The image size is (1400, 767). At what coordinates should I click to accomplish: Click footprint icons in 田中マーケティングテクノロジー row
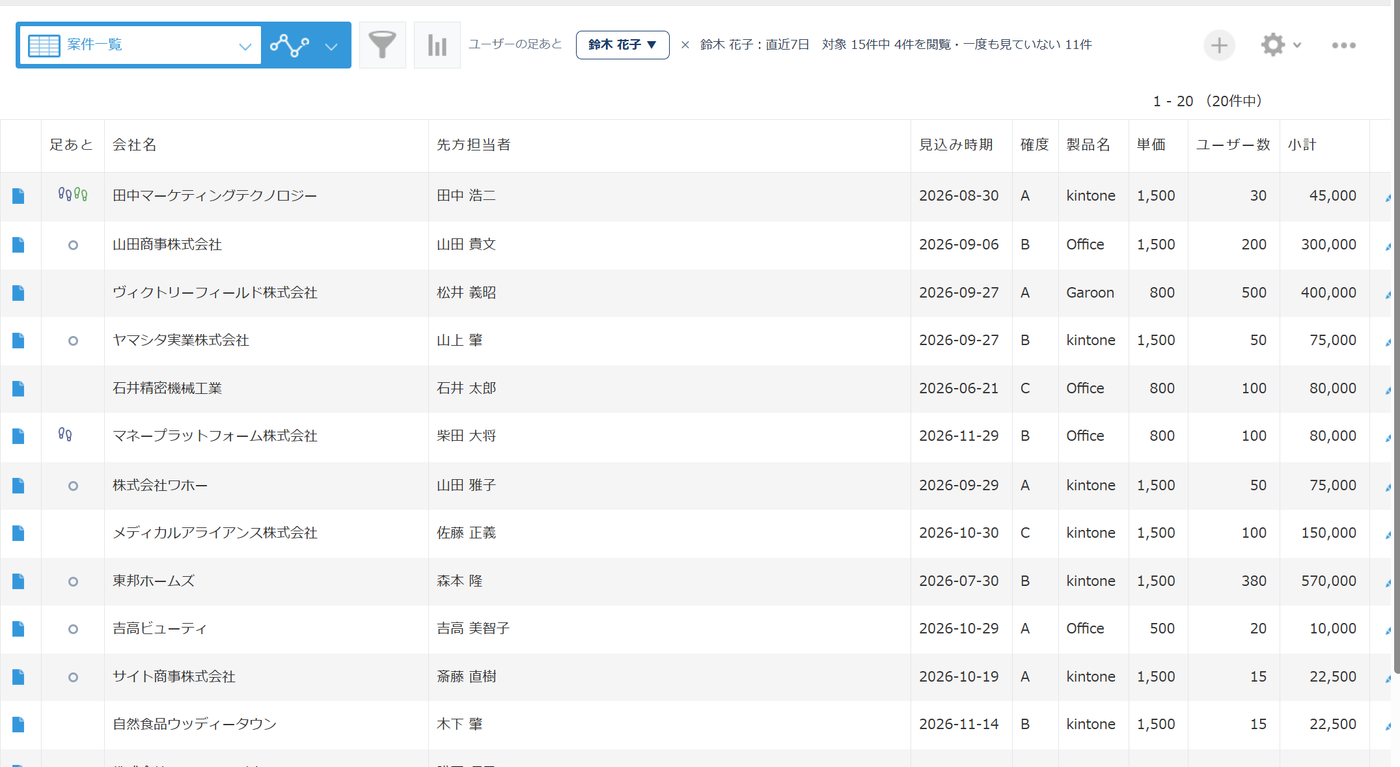click(73, 194)
